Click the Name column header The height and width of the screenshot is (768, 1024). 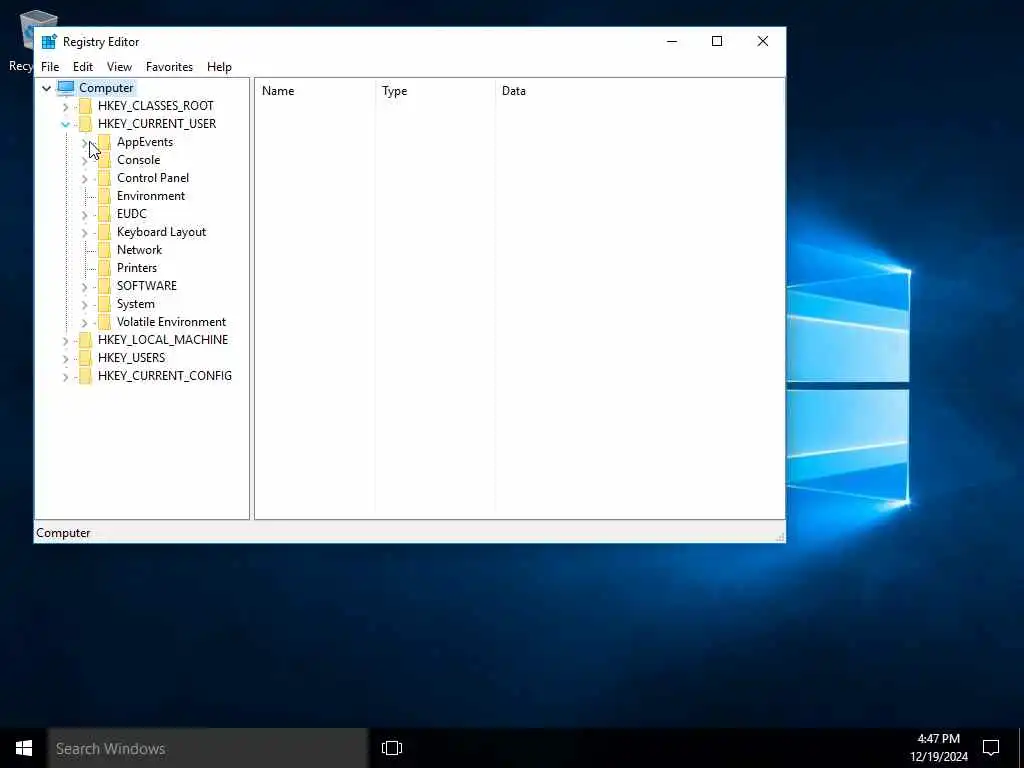pyautogui.click(x=315, y=91)
